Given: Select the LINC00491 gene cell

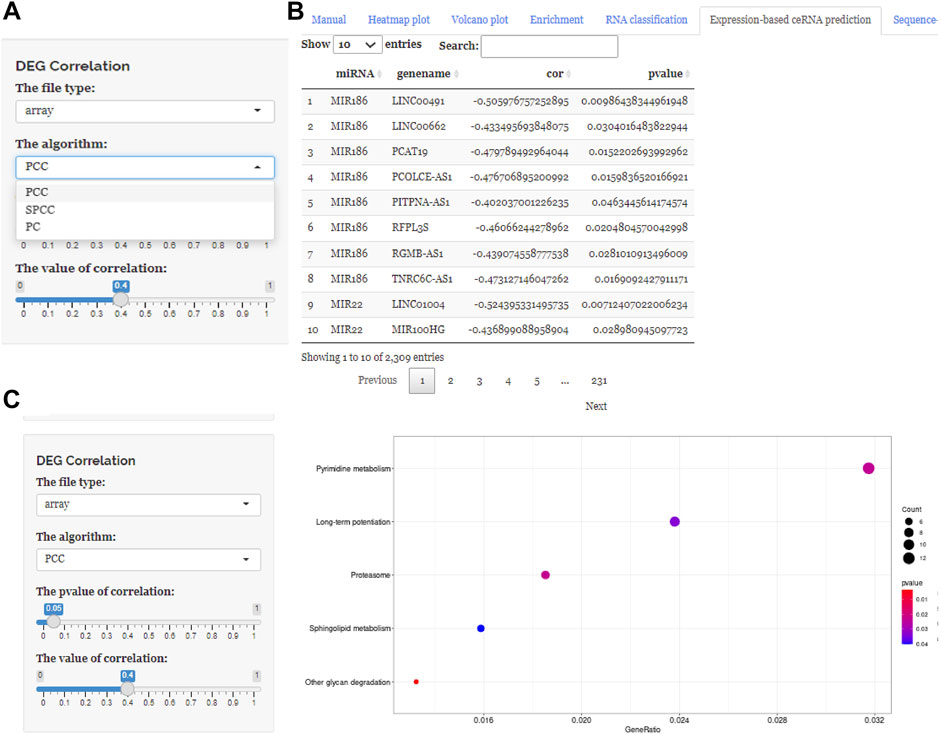Looking at the screenshot, I should tap(418, 101).
